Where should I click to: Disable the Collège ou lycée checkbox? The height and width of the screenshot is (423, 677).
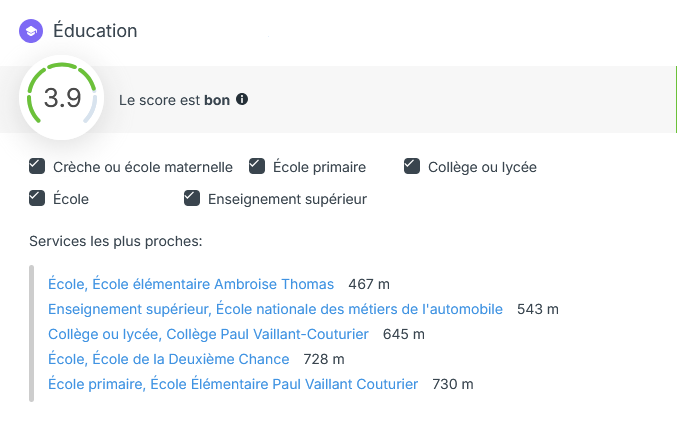point(411,166)
